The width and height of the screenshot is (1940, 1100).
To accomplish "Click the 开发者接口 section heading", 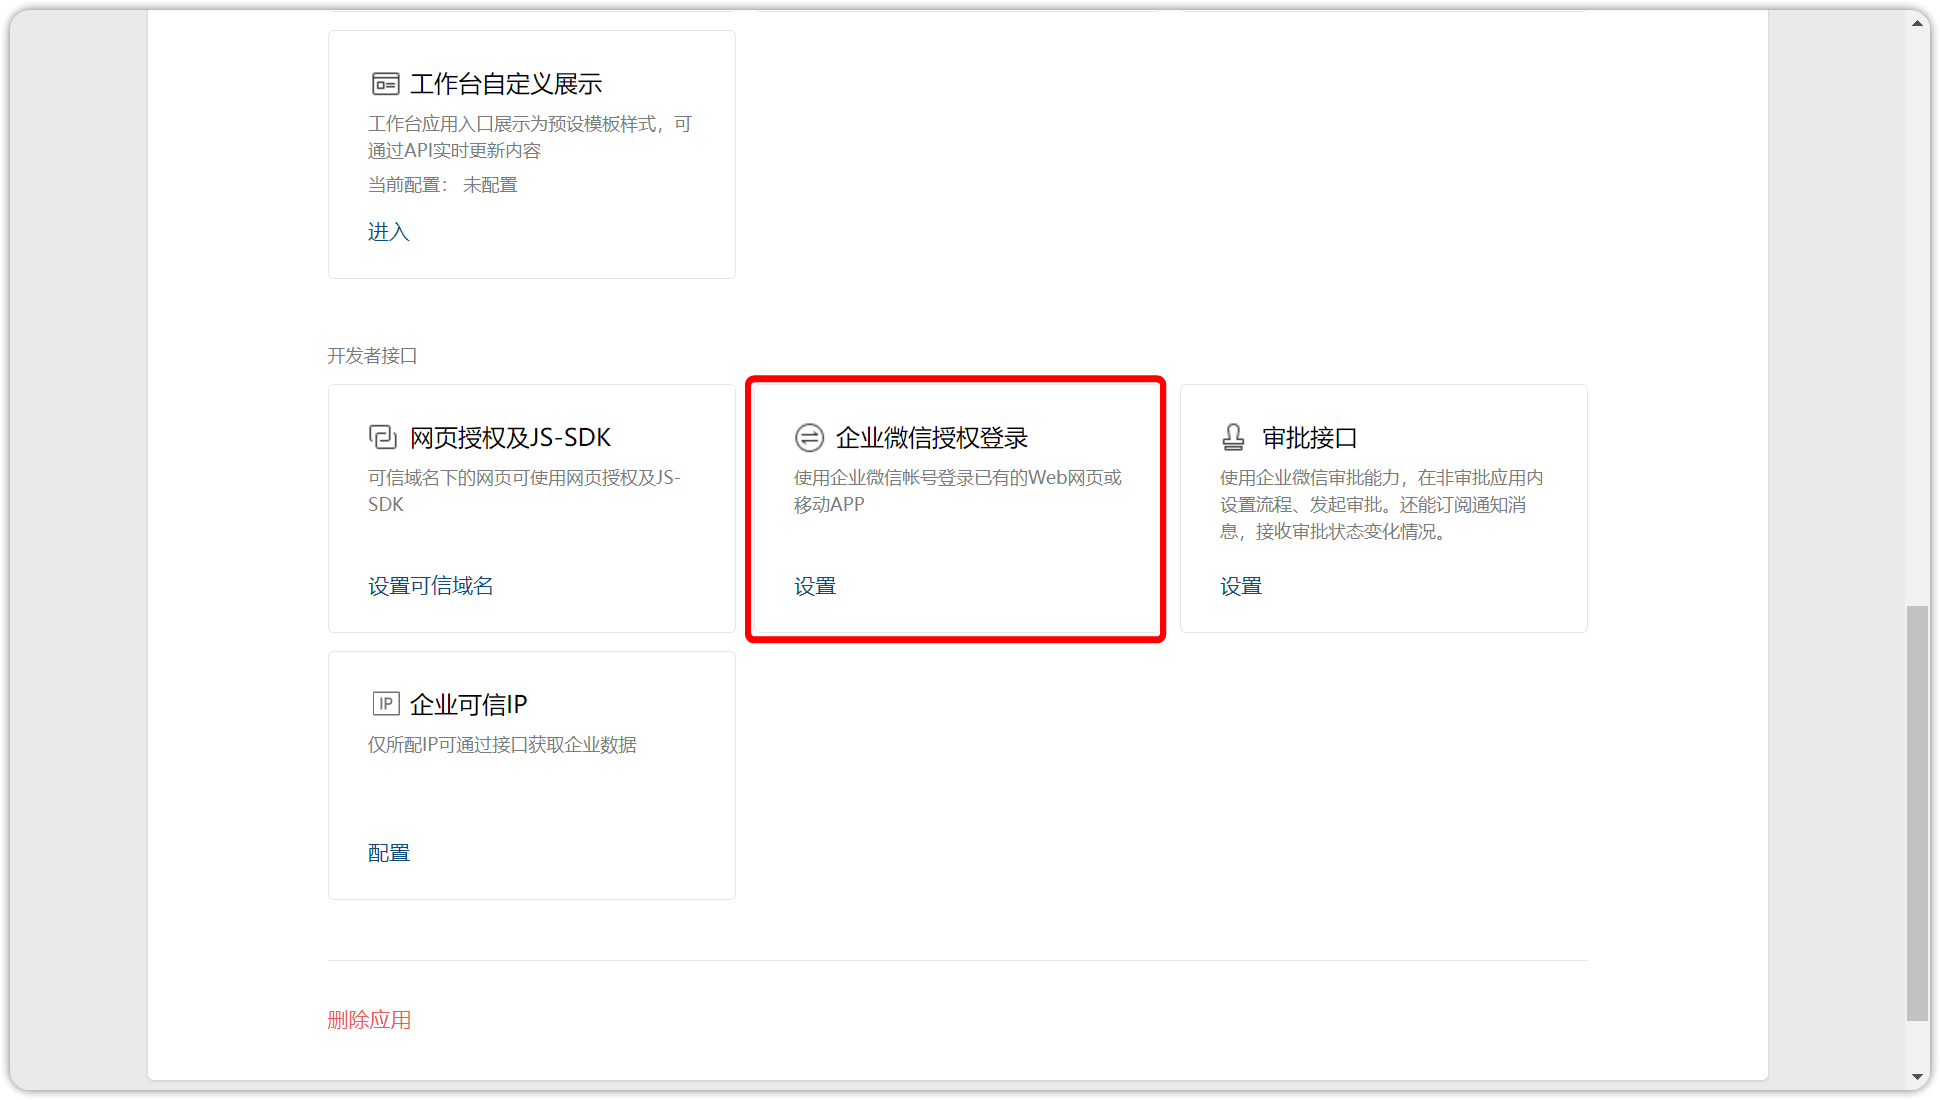I will click(372, 356).
